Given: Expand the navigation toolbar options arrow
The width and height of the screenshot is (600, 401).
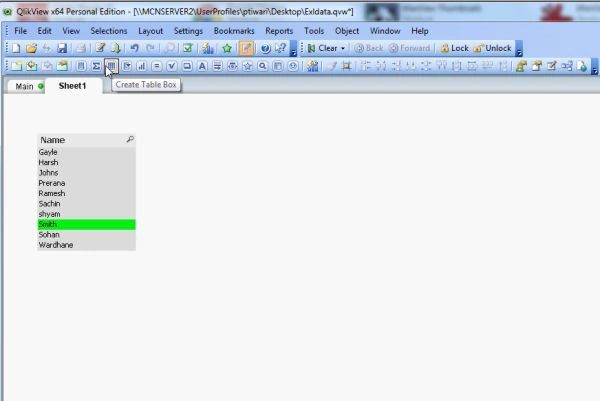Looking at the screenshot, I should [x=519, y=49].
